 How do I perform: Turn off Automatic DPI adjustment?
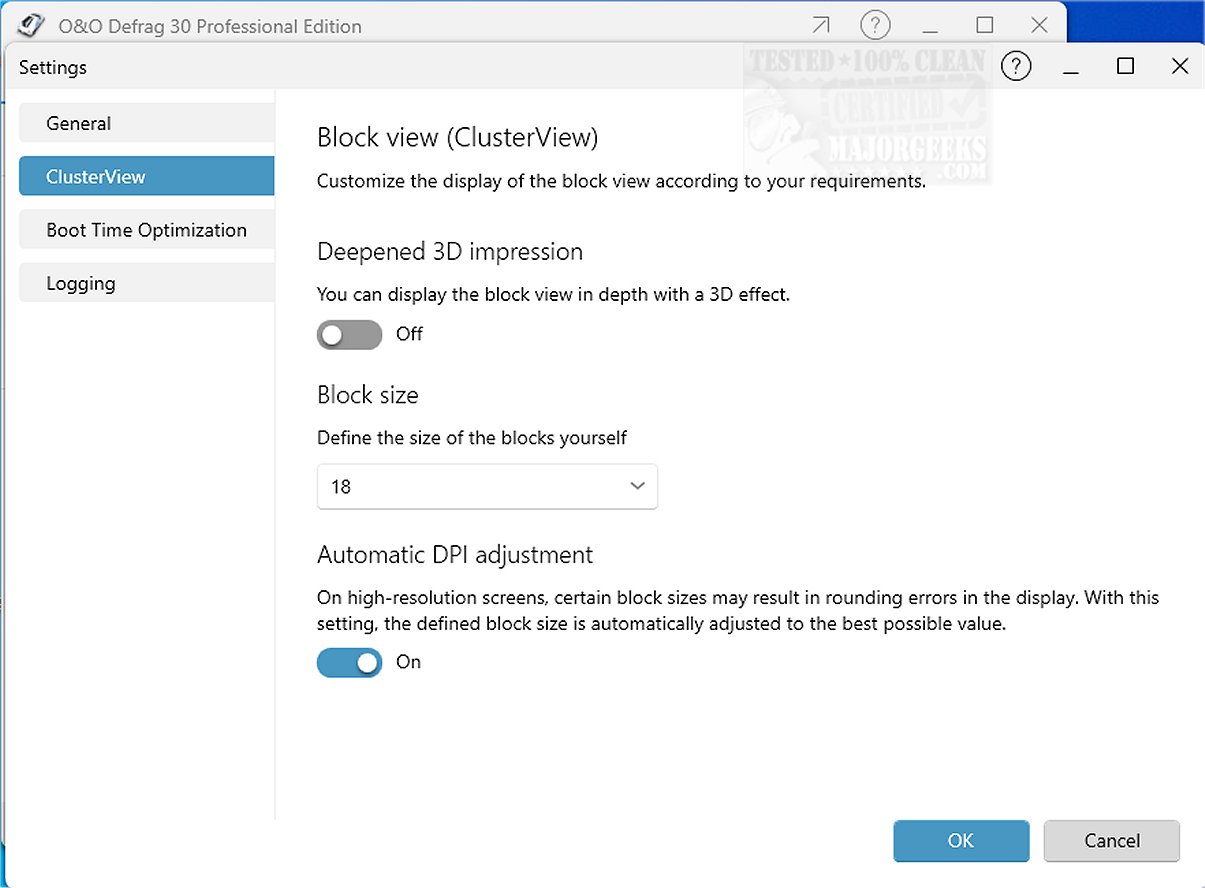click(349, 662)
